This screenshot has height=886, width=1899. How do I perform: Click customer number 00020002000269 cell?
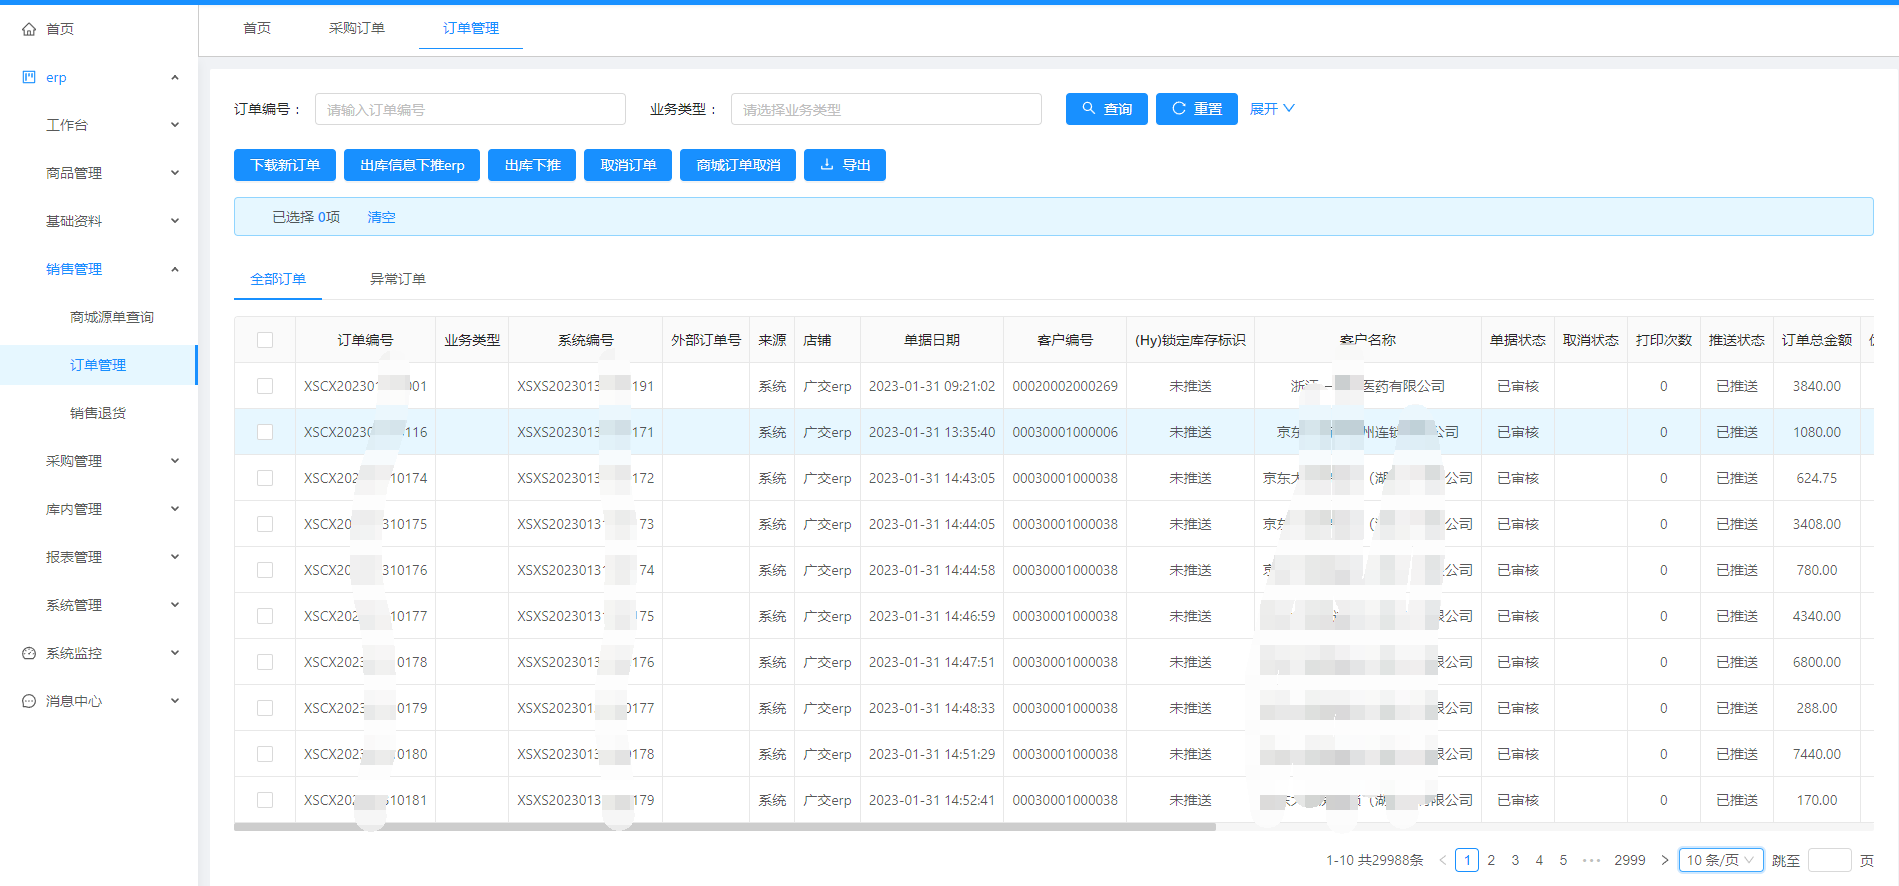pyautogui.click(x=1065, y=386)
